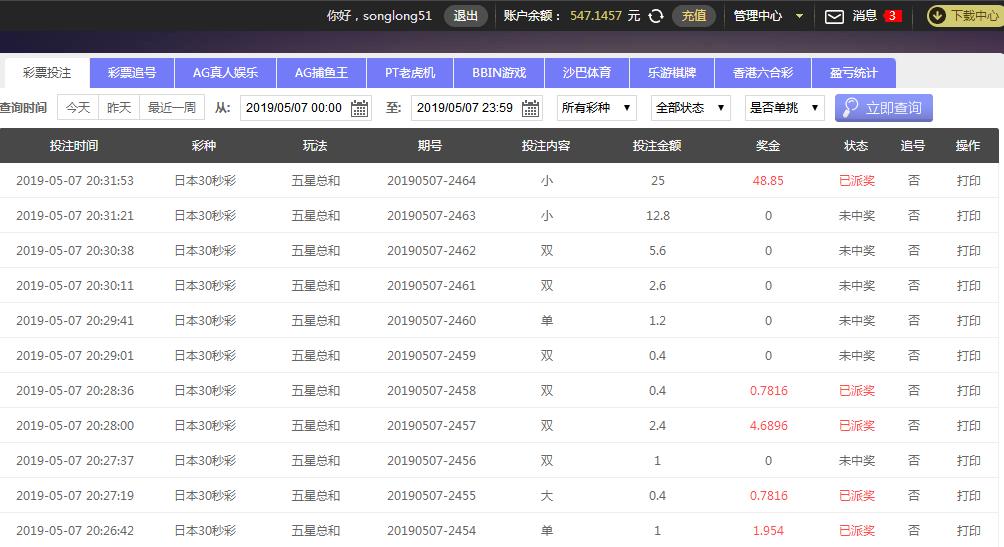1004x547 pixels.
Task: Click the username songlong51 greeting
Action: coord(379,16)
